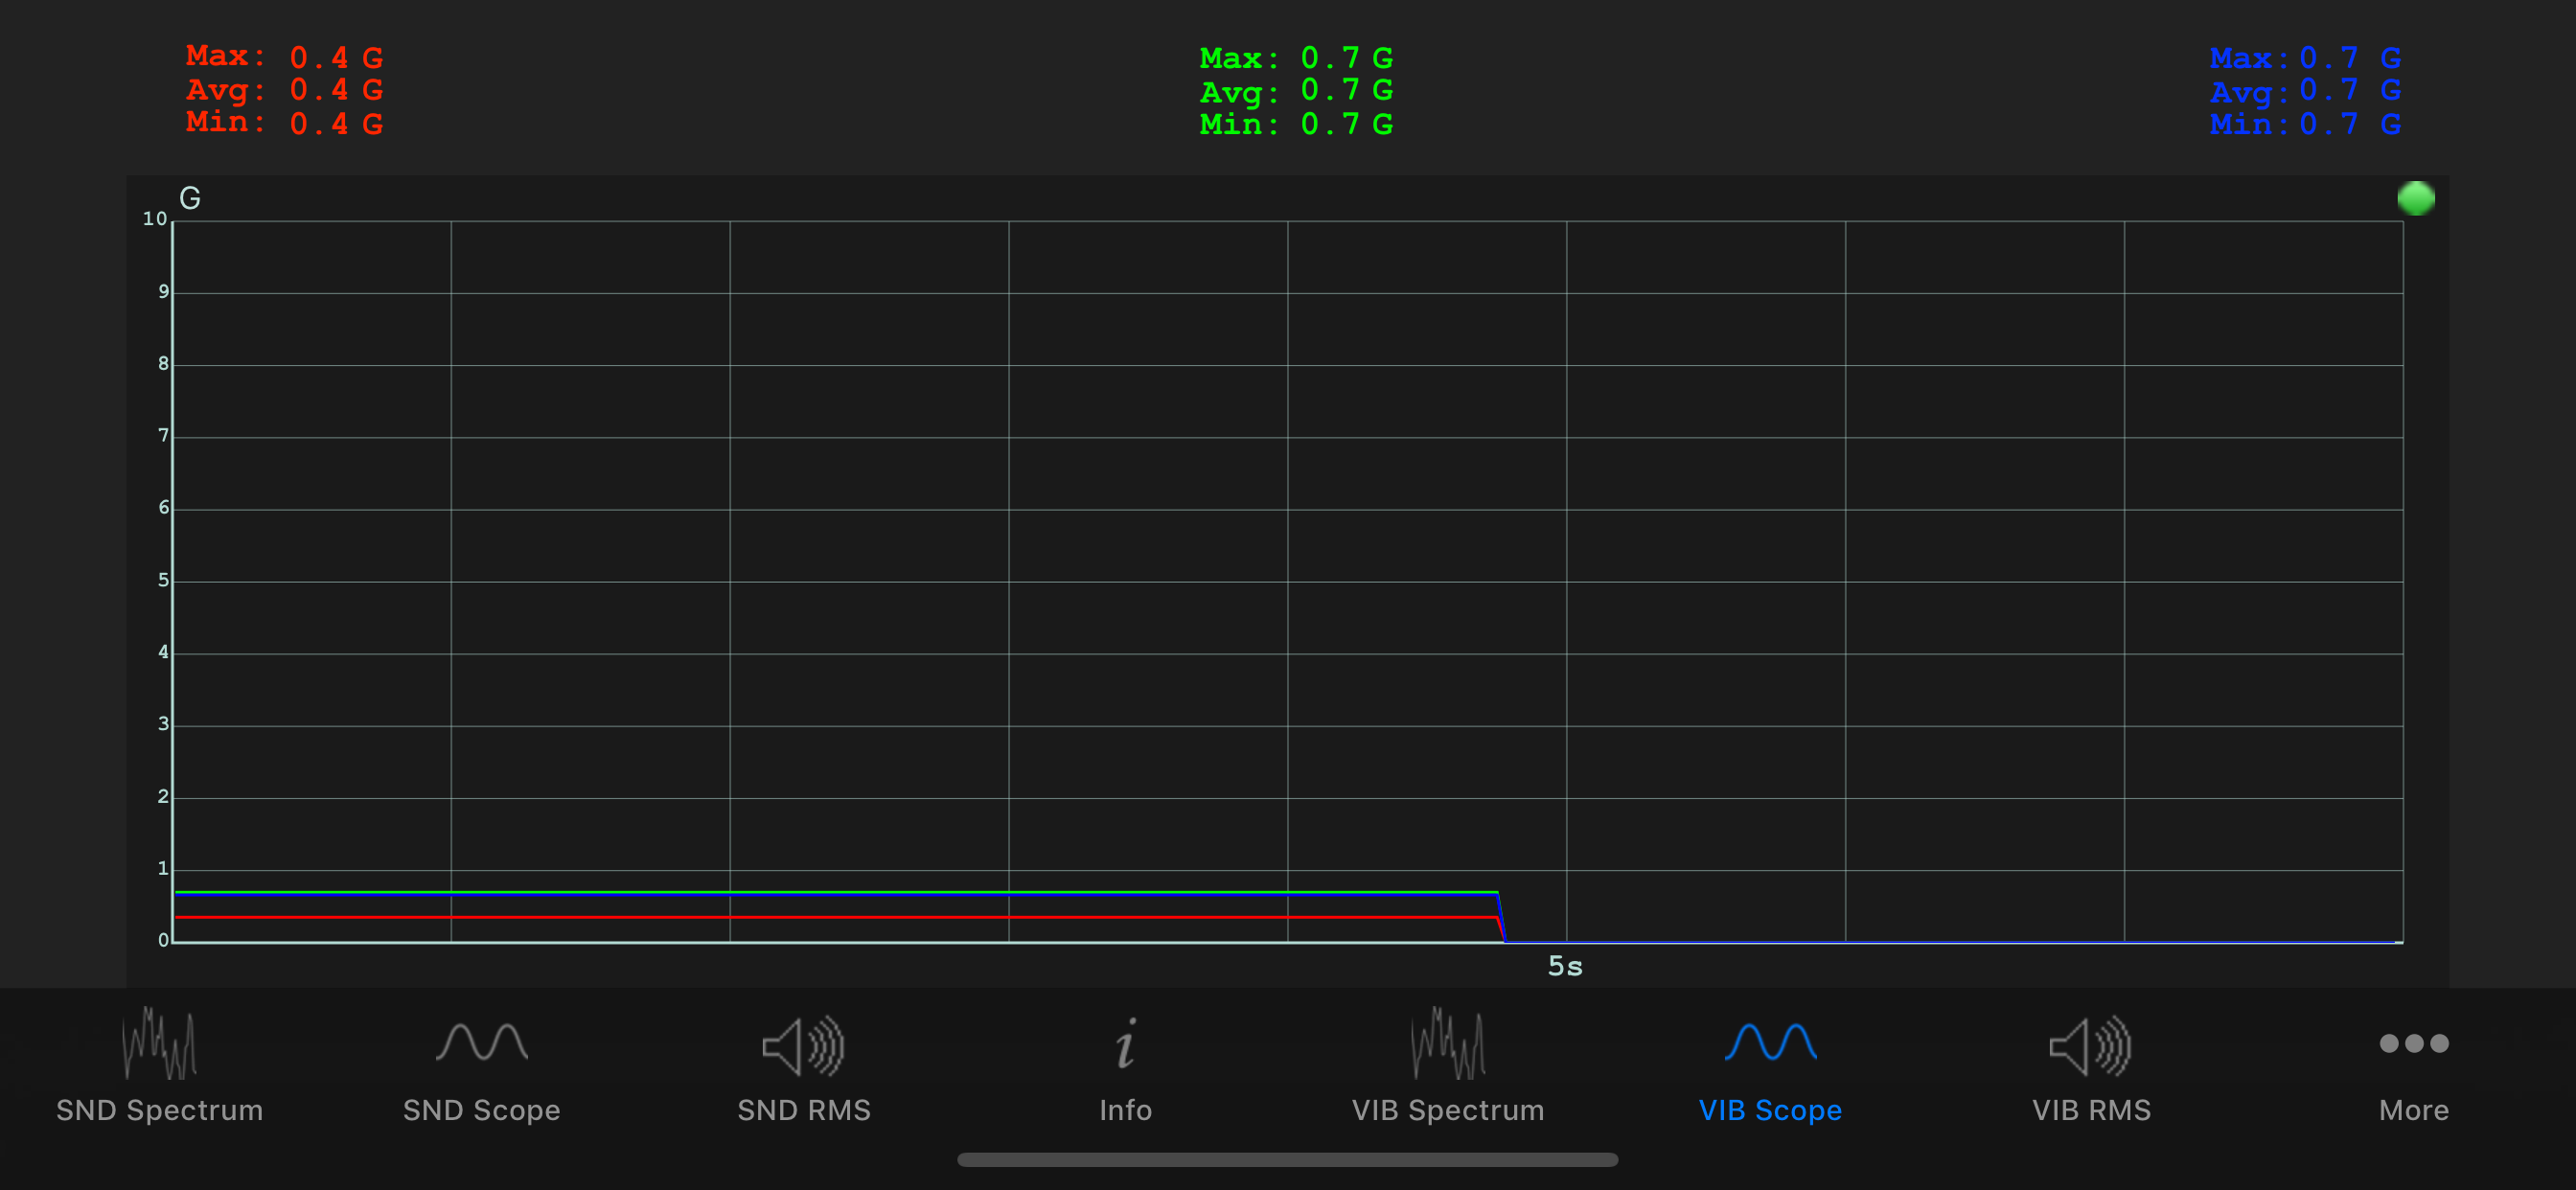Switch to the VIB RMS tab label
The width and height of the screenshot is (2576, 1190).
(2091, 1110)
